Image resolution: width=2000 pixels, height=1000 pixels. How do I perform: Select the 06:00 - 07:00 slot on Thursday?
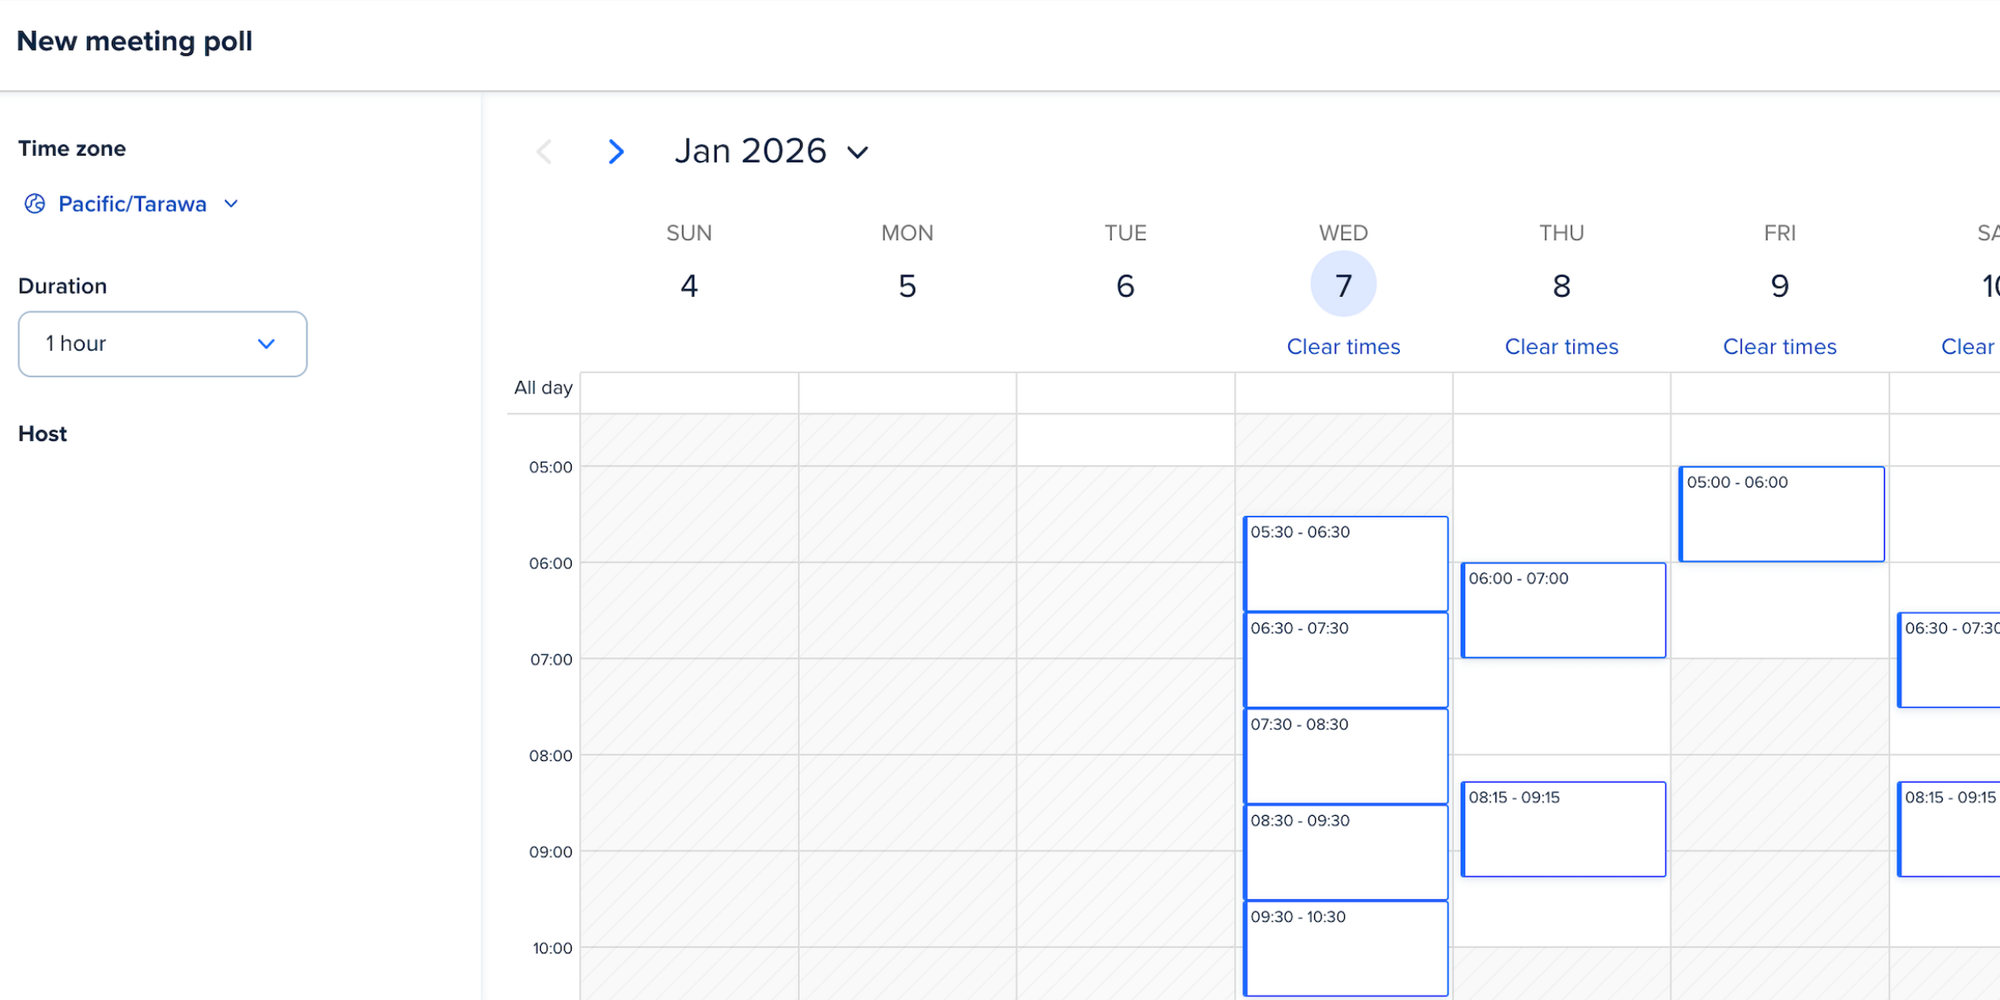[1563, 609]
